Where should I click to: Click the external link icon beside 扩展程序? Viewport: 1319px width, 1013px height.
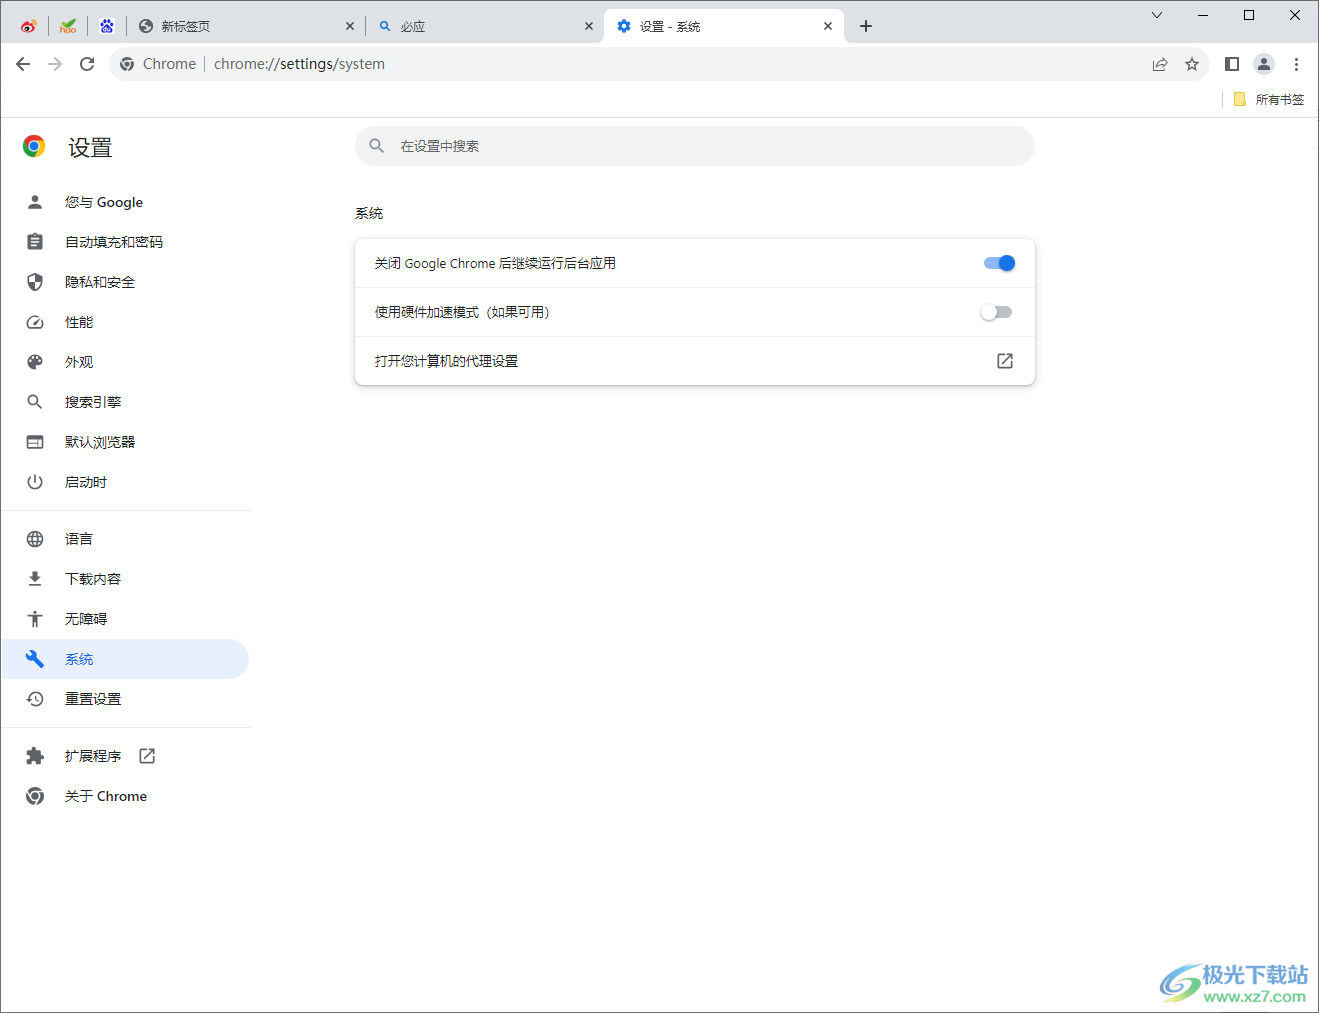(x=147, y=756)
